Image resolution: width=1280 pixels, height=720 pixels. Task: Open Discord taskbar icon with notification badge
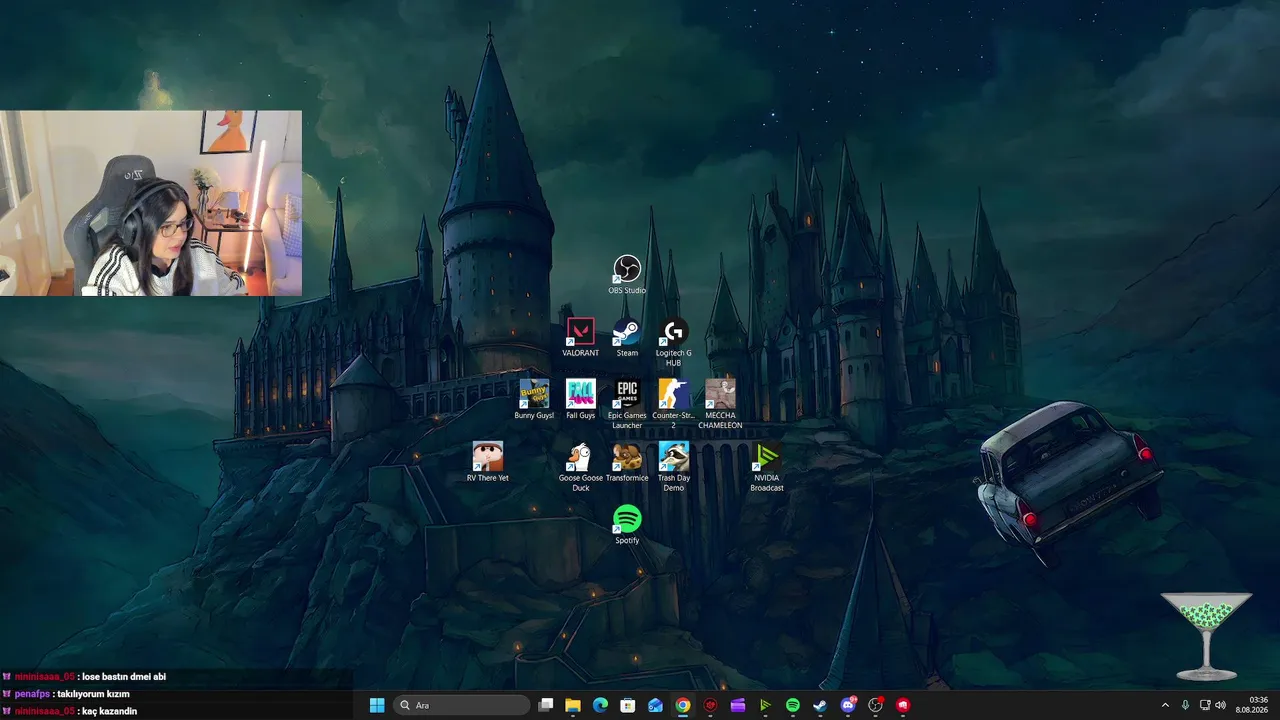tap(849, 705)
